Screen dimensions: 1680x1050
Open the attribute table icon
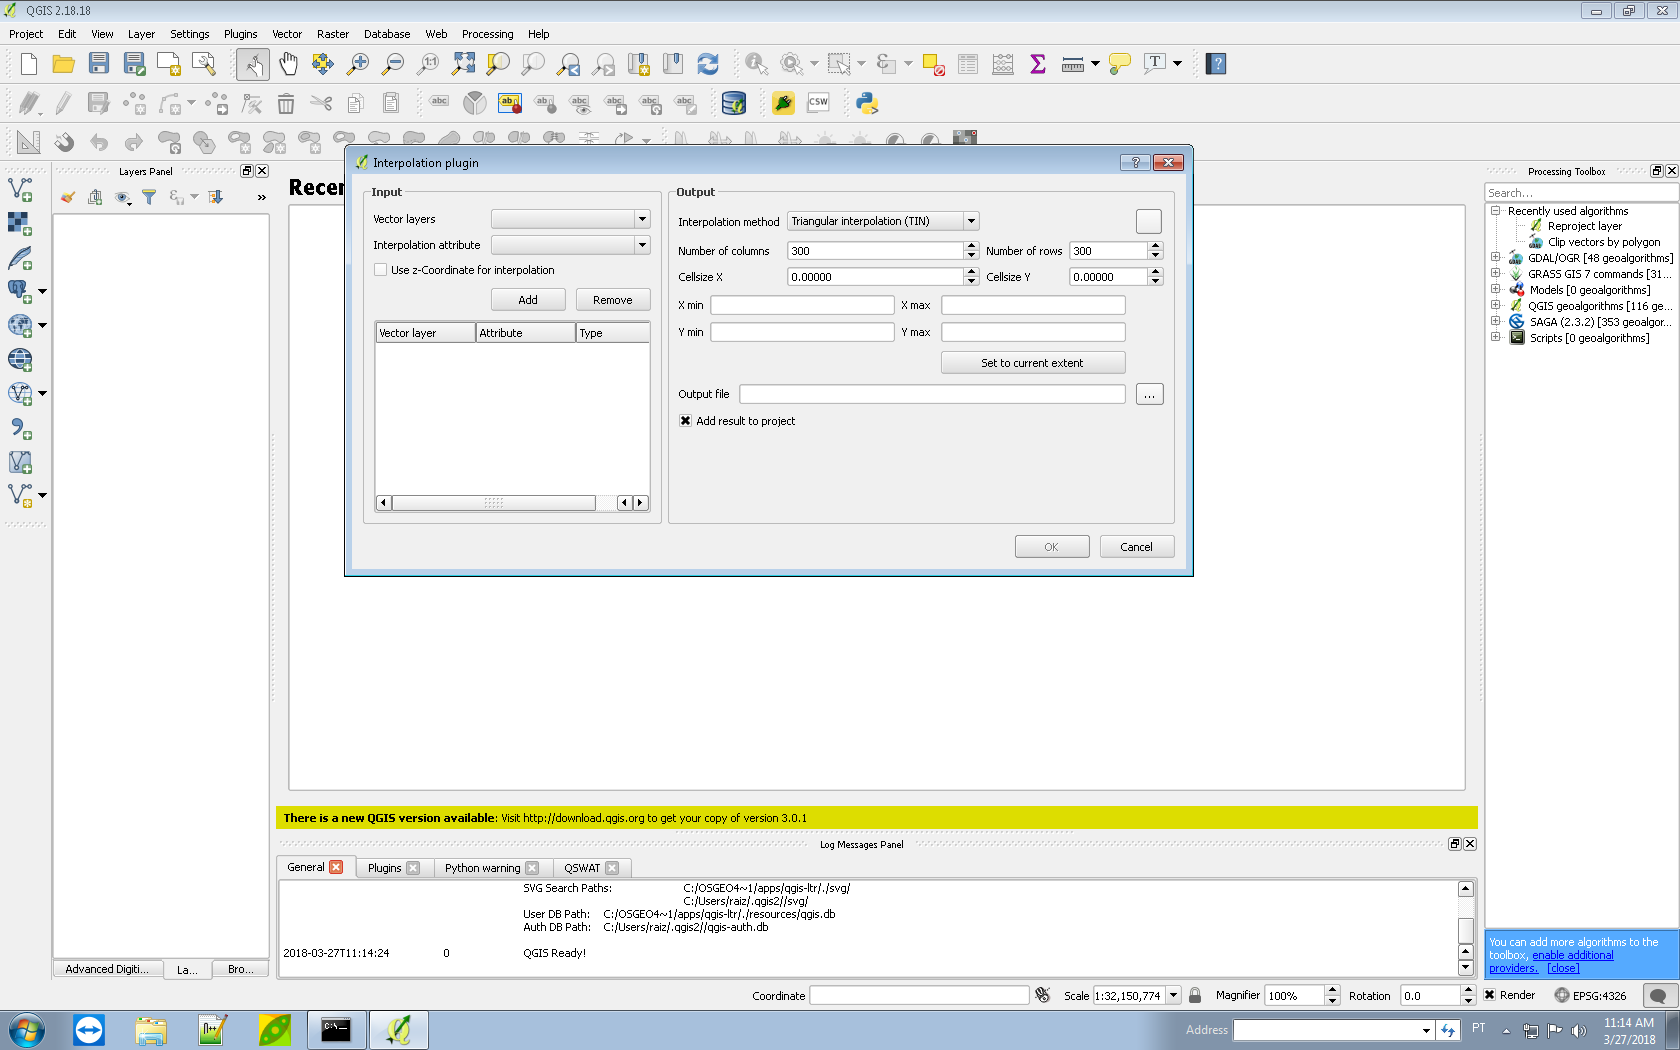click(968, 64)
